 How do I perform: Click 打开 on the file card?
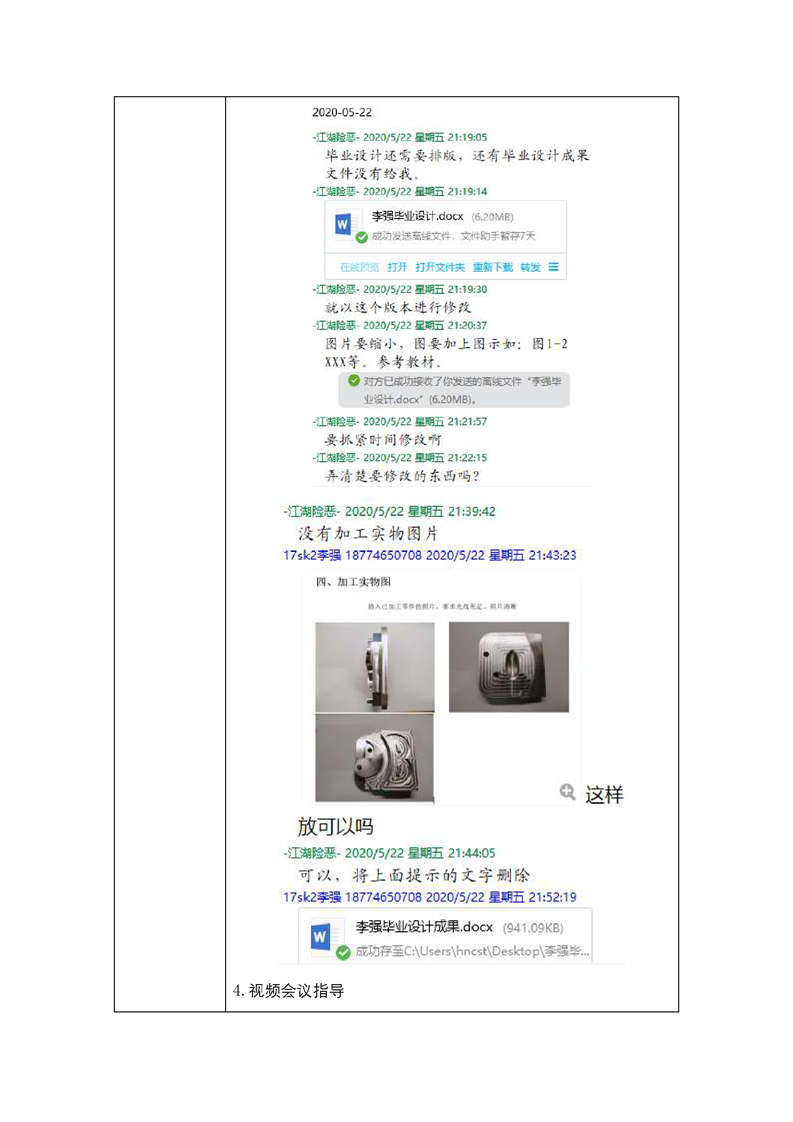click(397, 267)
